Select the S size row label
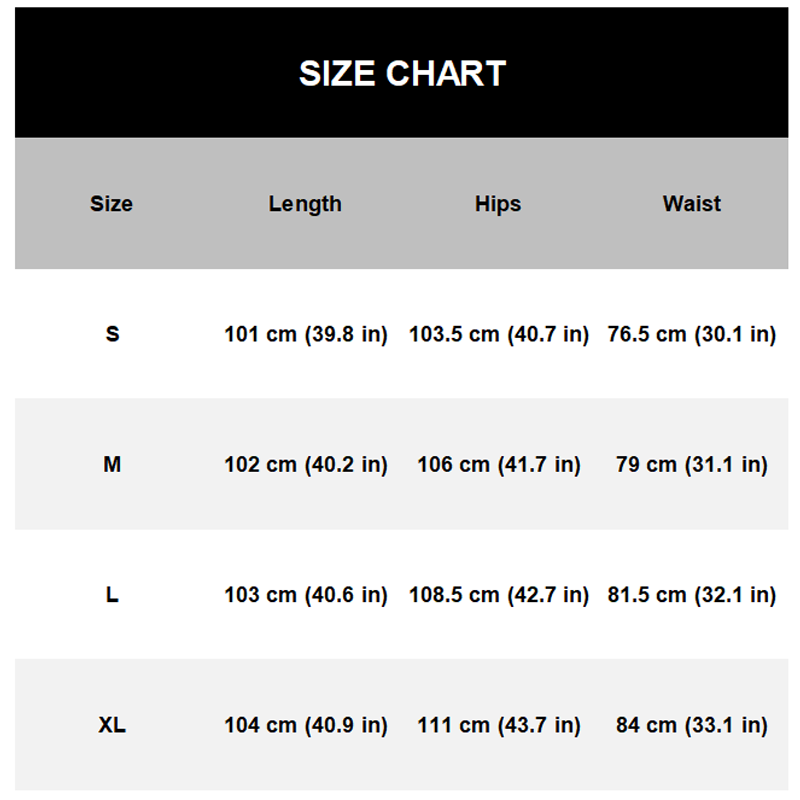 (112, 334)
